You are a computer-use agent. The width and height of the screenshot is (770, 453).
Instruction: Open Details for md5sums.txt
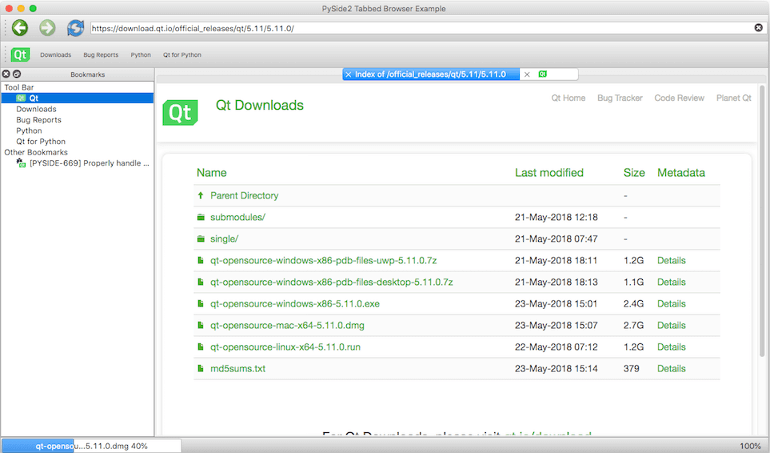(x=671, y=368)
